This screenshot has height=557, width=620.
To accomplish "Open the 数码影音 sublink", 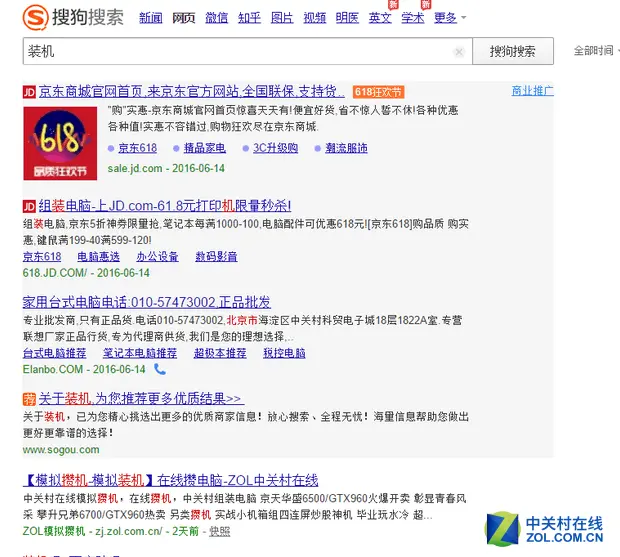I will tap(216, 257).
